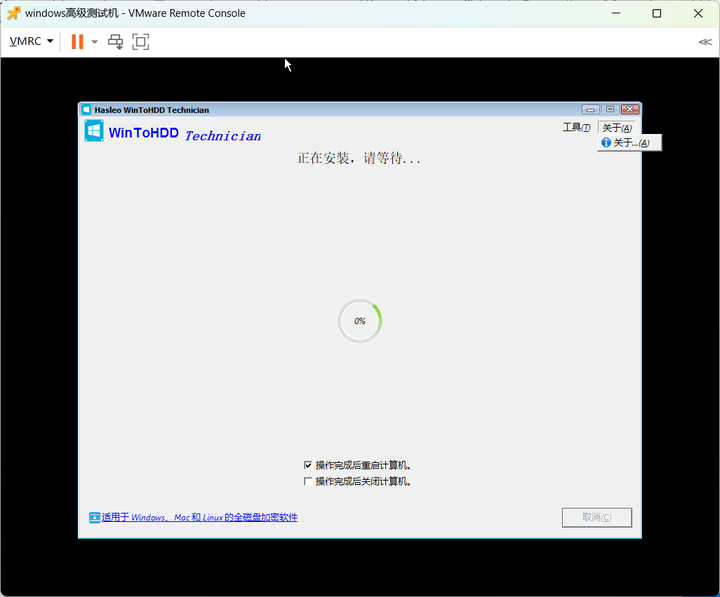
Task: Click the circular 0% progress indicator
Action: (x=360, y=321)
